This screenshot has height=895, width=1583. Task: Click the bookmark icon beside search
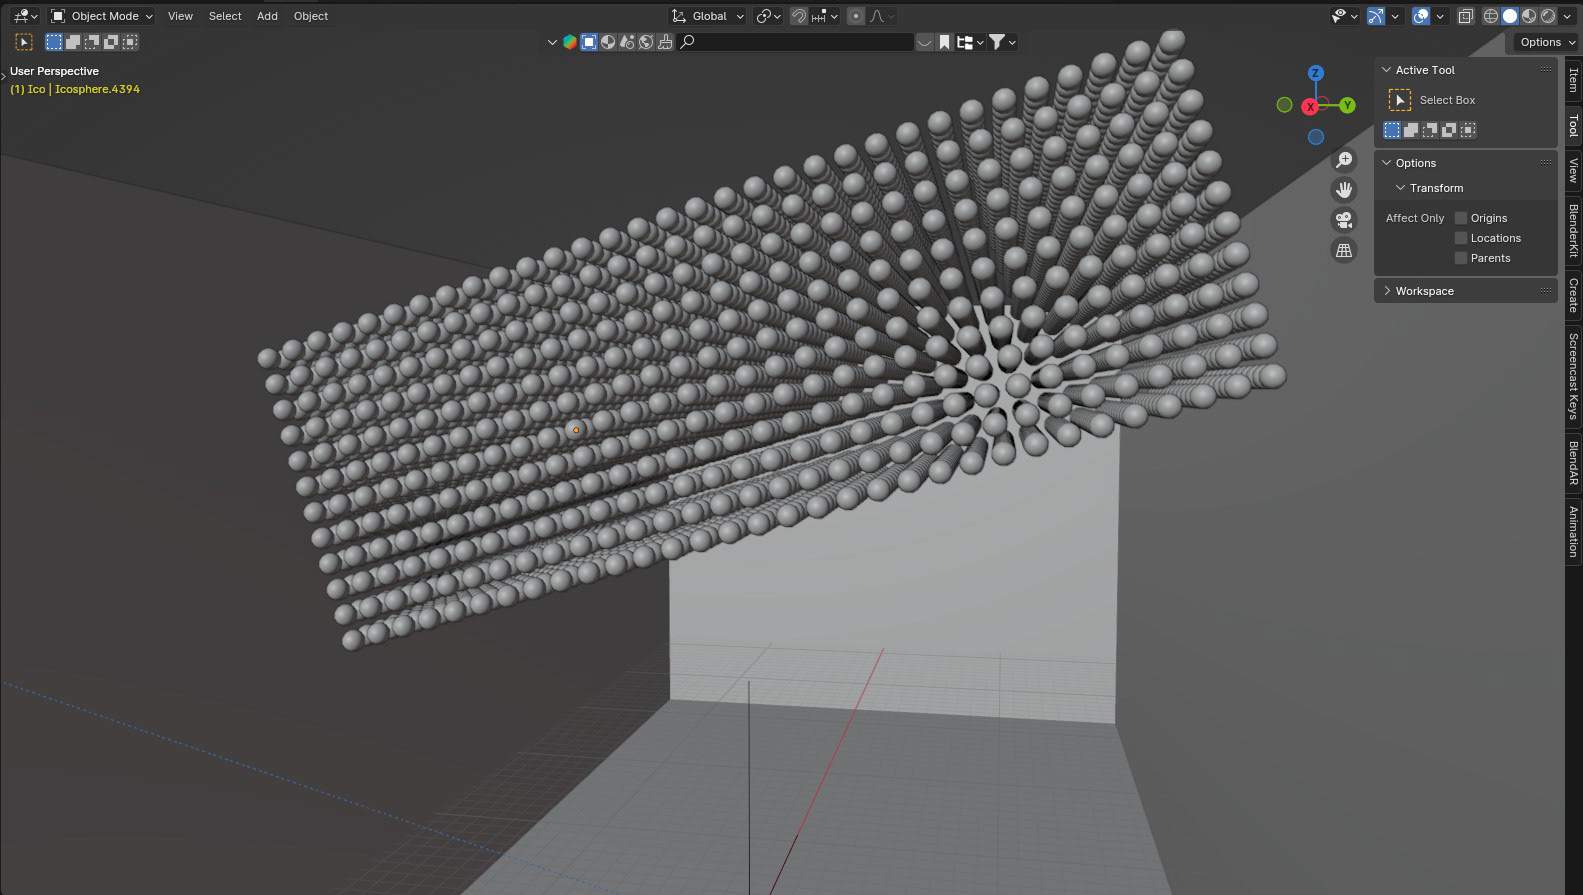point(944,42)
